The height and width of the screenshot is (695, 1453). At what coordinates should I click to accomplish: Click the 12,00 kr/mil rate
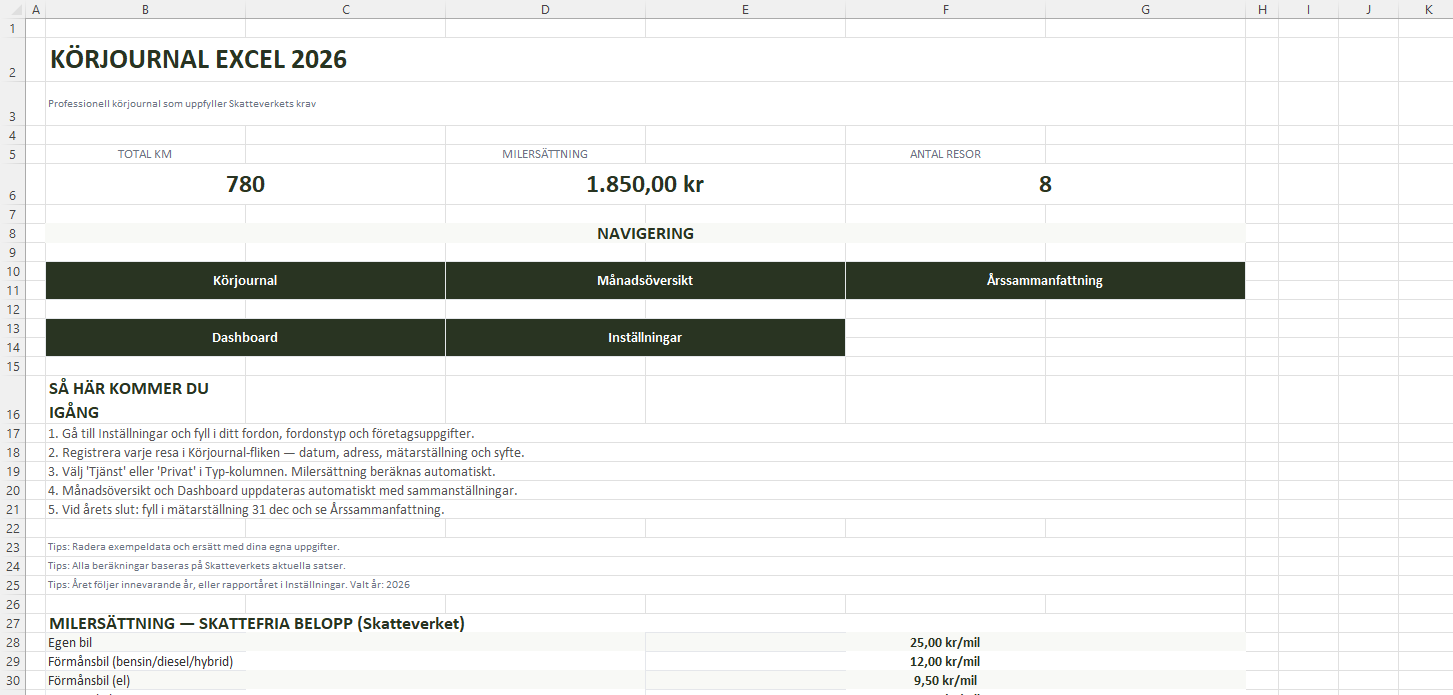(945, 661)
